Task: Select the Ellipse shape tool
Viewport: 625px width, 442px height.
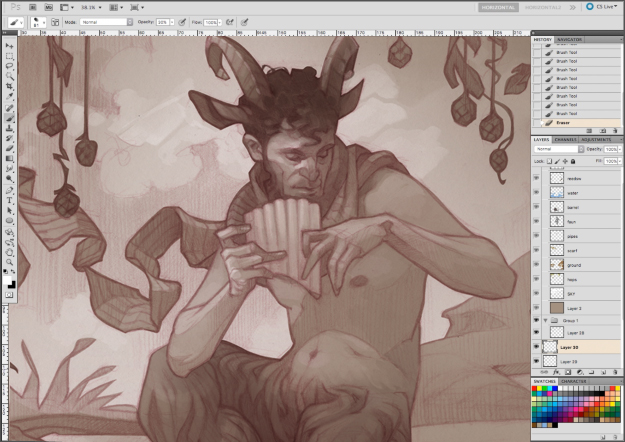Action: pos(9,220)
